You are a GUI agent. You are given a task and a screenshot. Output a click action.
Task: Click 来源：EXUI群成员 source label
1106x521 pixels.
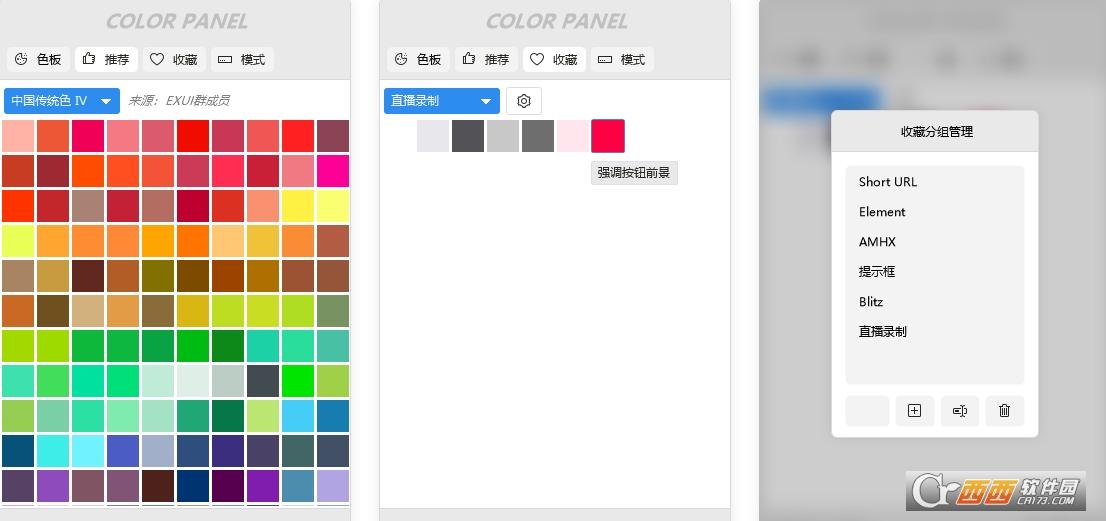coord(179,101)
